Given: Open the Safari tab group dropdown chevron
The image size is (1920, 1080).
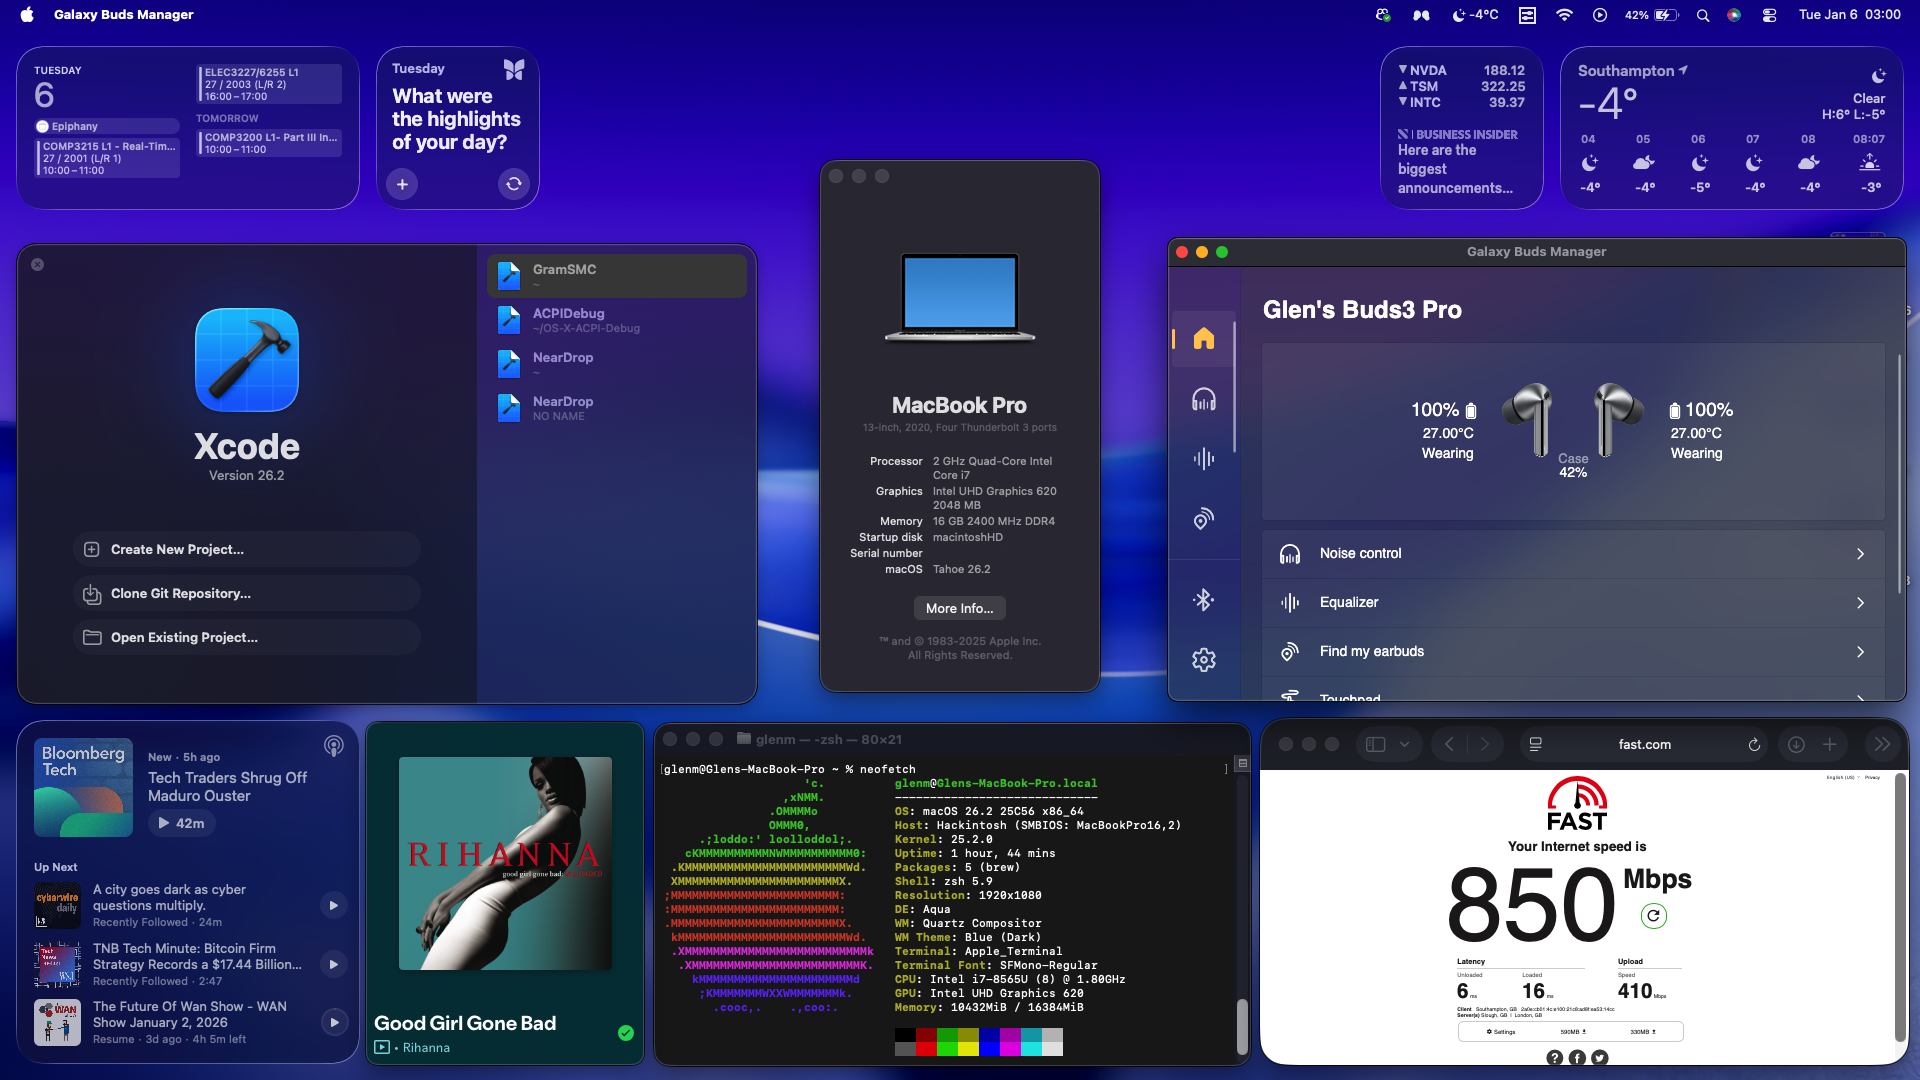Looking at the screenshot, I should point(1404,744).
